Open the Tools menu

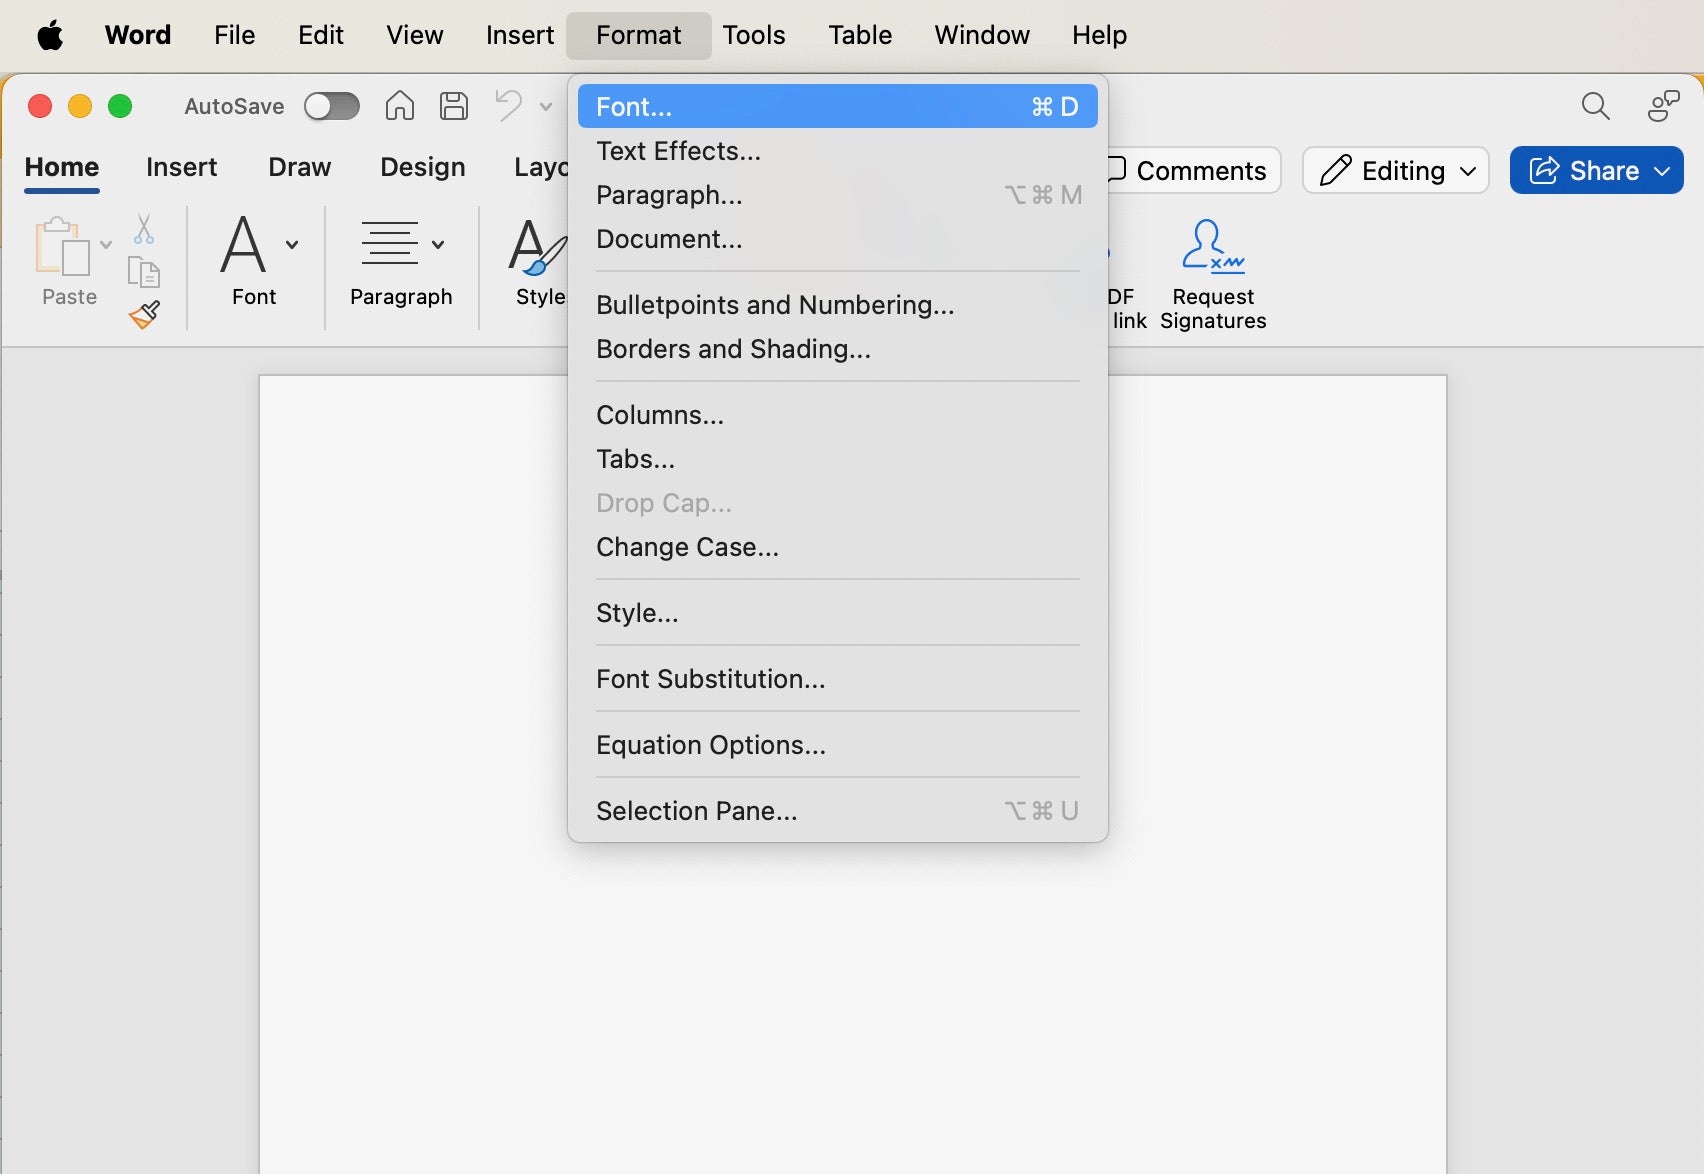(x=753, y=34)
